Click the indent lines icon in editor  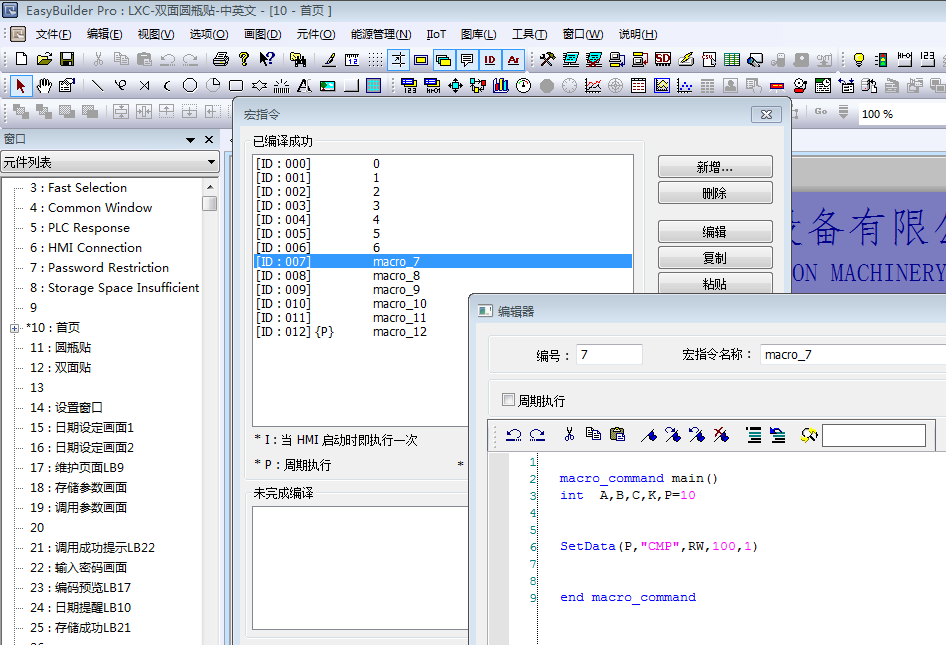click(x=753, y=435)
